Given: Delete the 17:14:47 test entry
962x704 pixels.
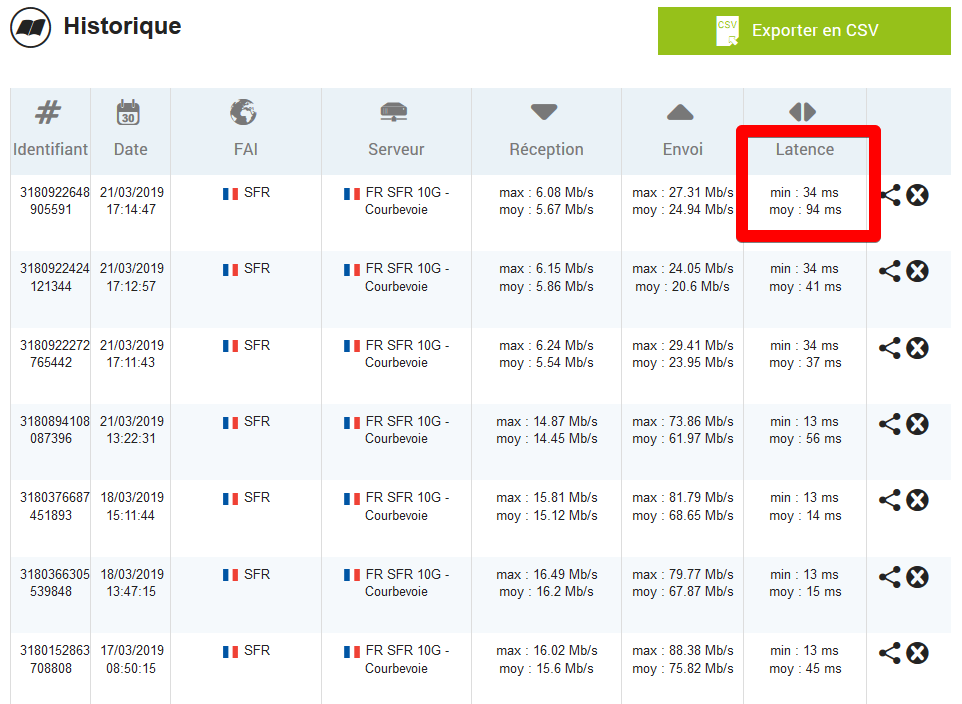Looking at the screenshot, I should coord(917,195).
